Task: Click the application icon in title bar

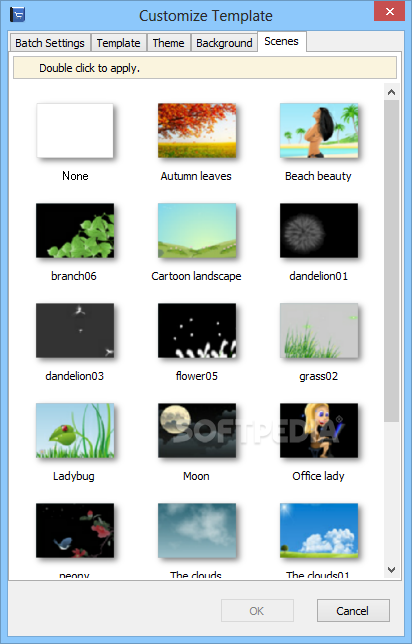Action: (17, 15)
